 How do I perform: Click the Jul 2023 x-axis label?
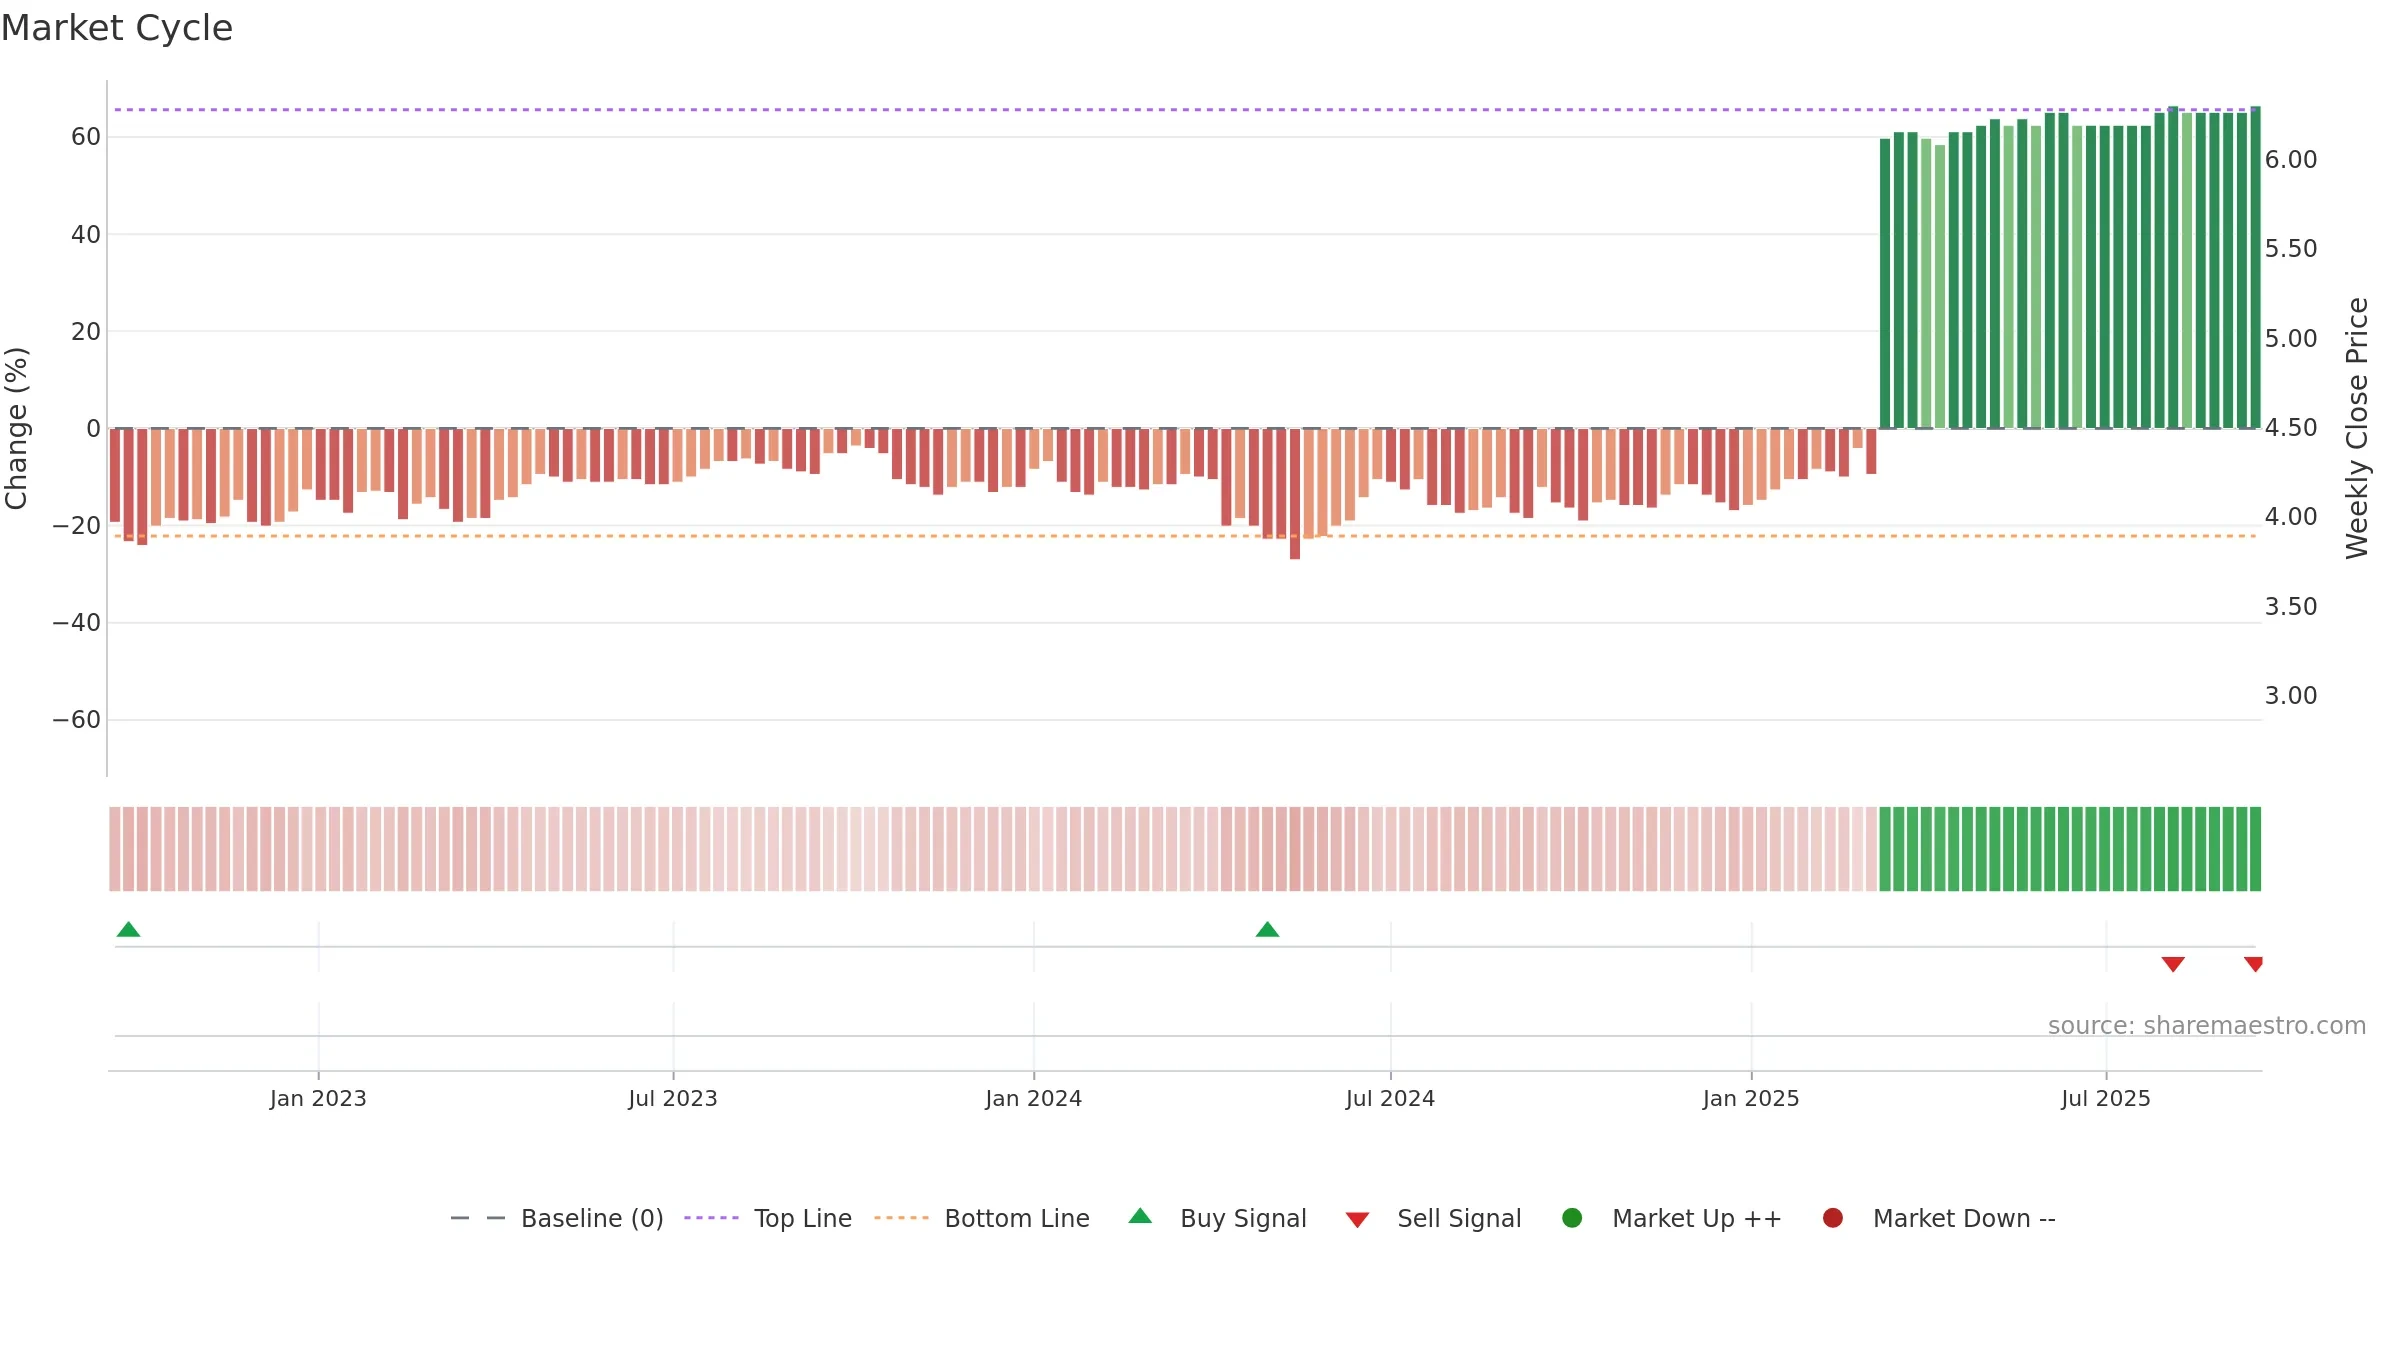tap(673, 1099)
